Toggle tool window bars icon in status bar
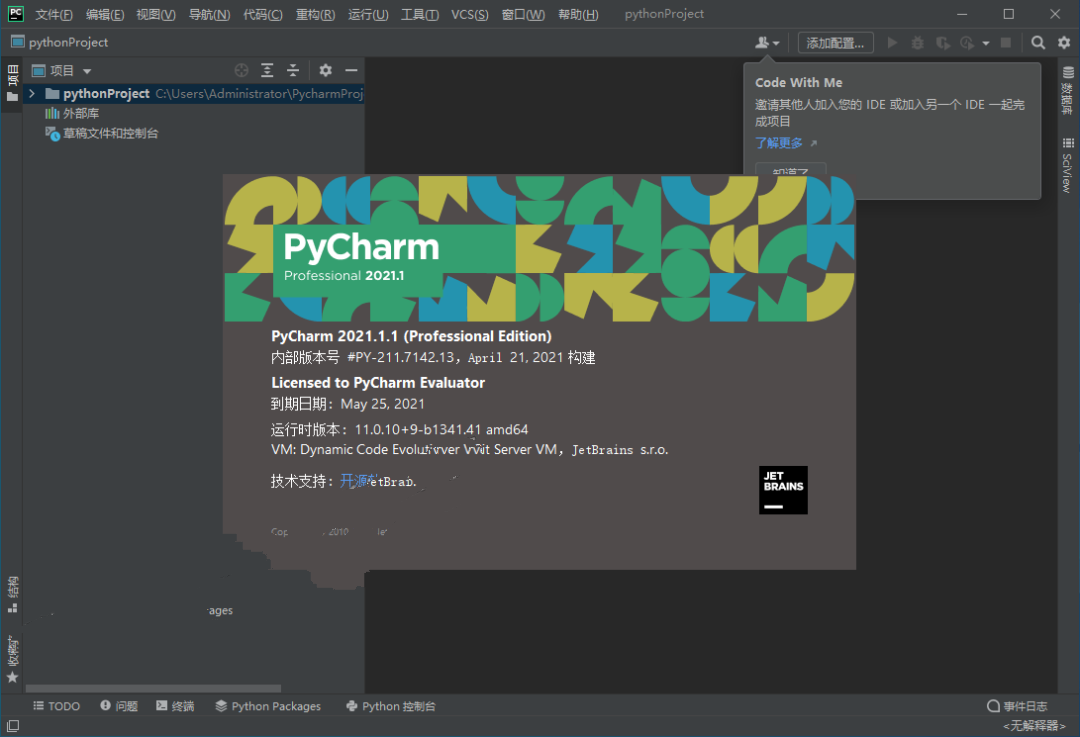 point(13,725)
